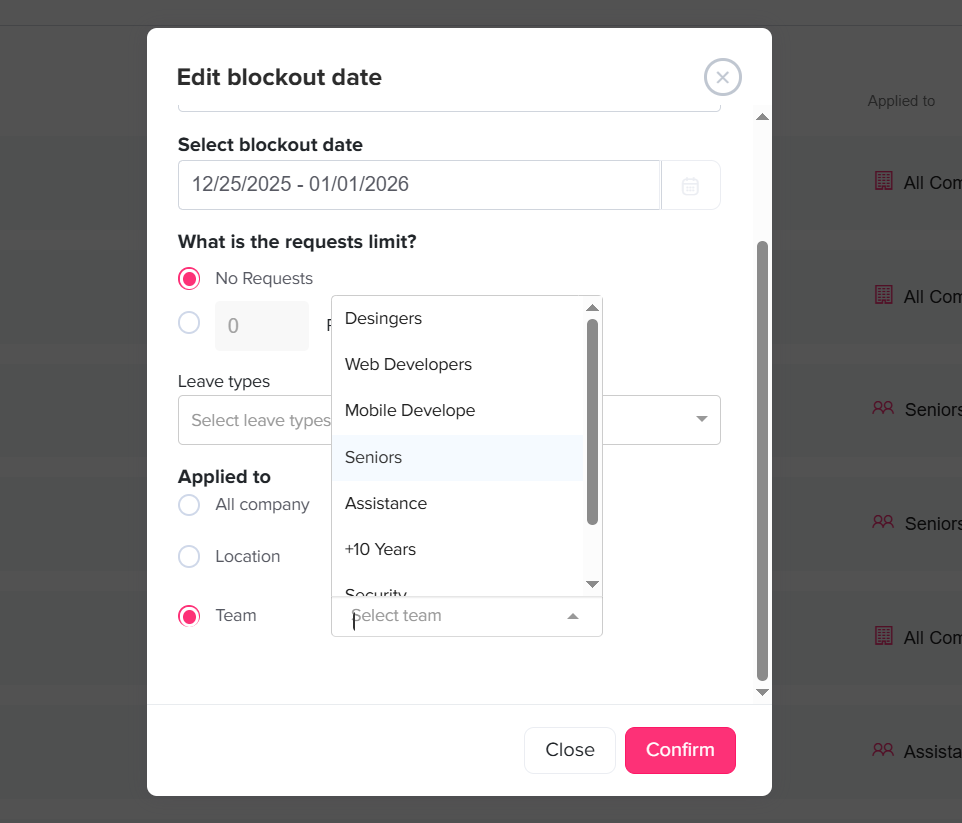Select the Team radio button
Viewport: 962px width, 823px height.
189,616
